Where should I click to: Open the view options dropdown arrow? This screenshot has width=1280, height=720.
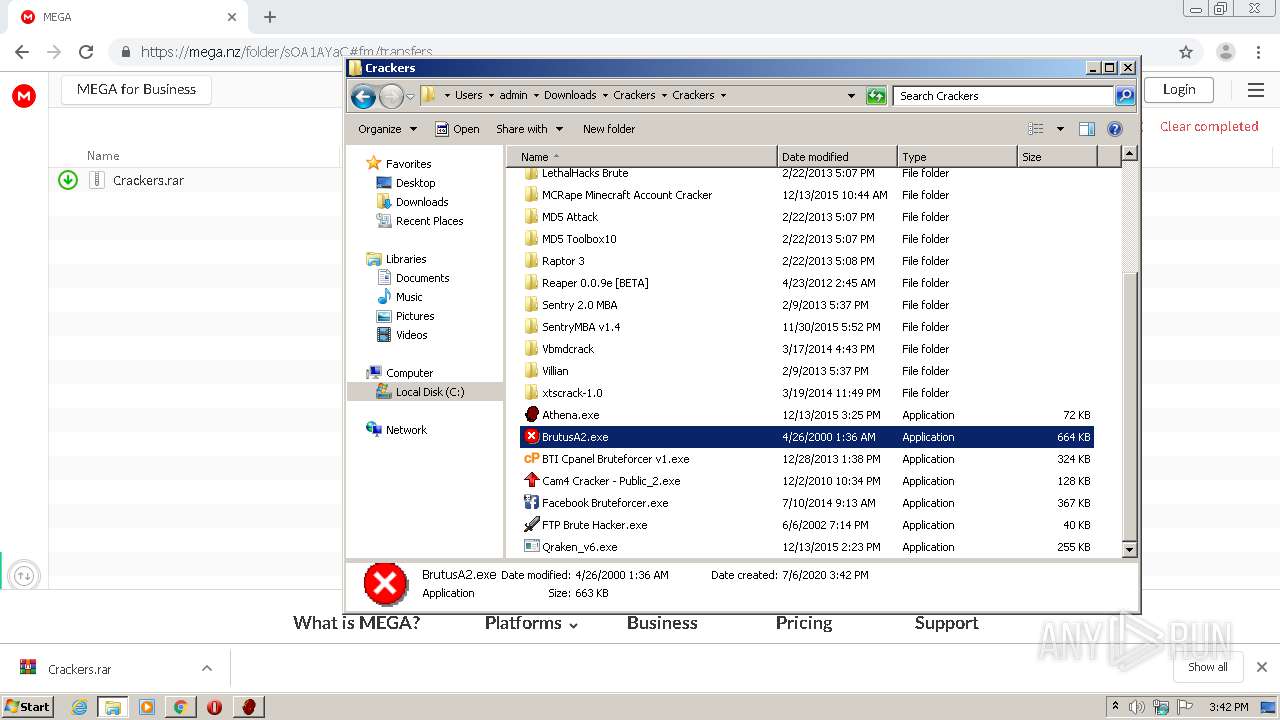pyautogui.click(x=1060, y=129)
